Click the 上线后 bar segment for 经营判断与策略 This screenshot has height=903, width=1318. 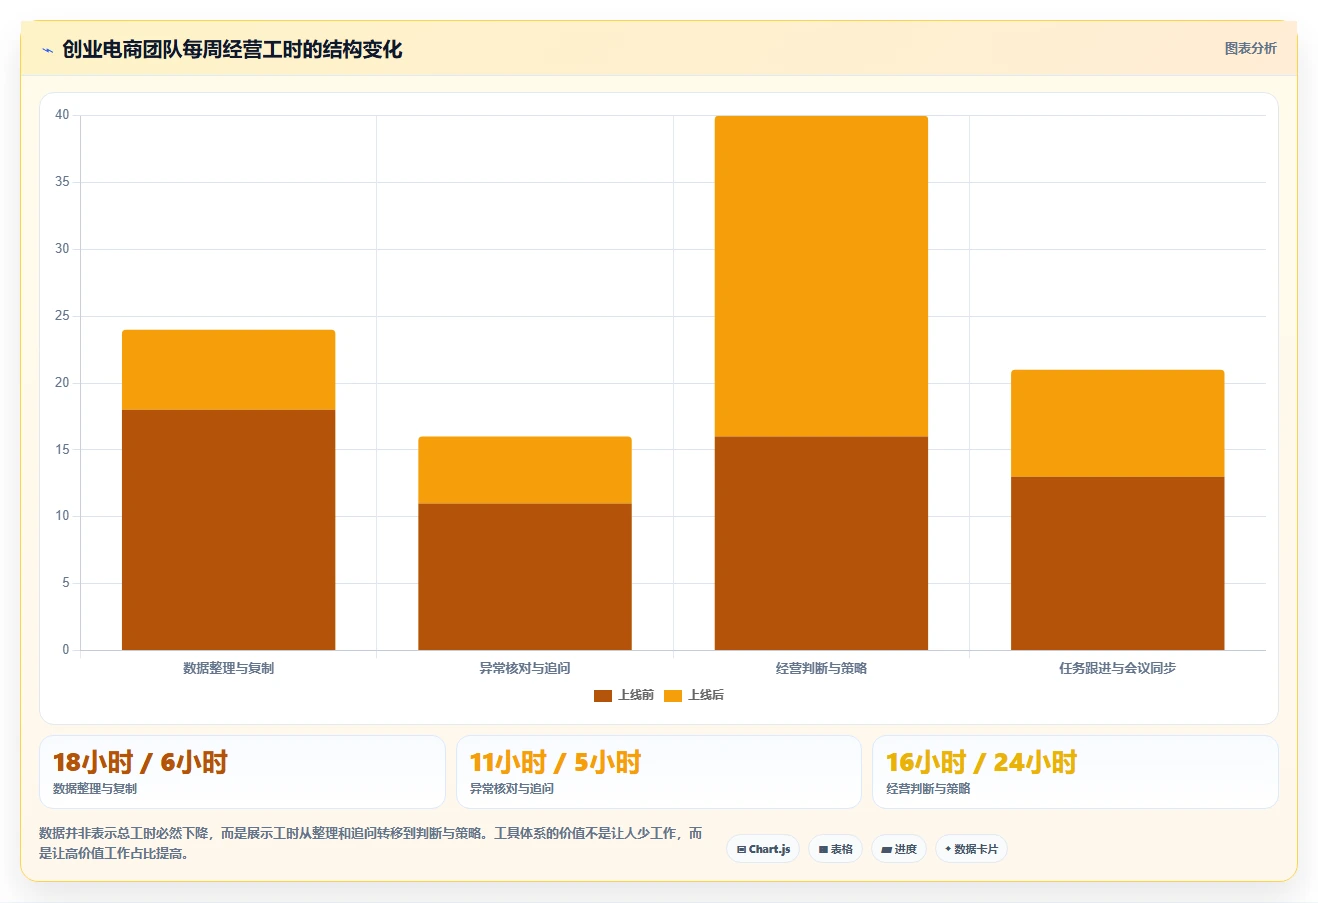pos(821,276)
